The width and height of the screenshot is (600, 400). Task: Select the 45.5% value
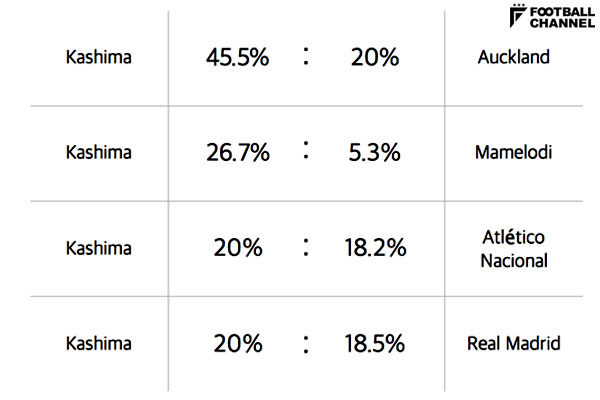point(237,58)
